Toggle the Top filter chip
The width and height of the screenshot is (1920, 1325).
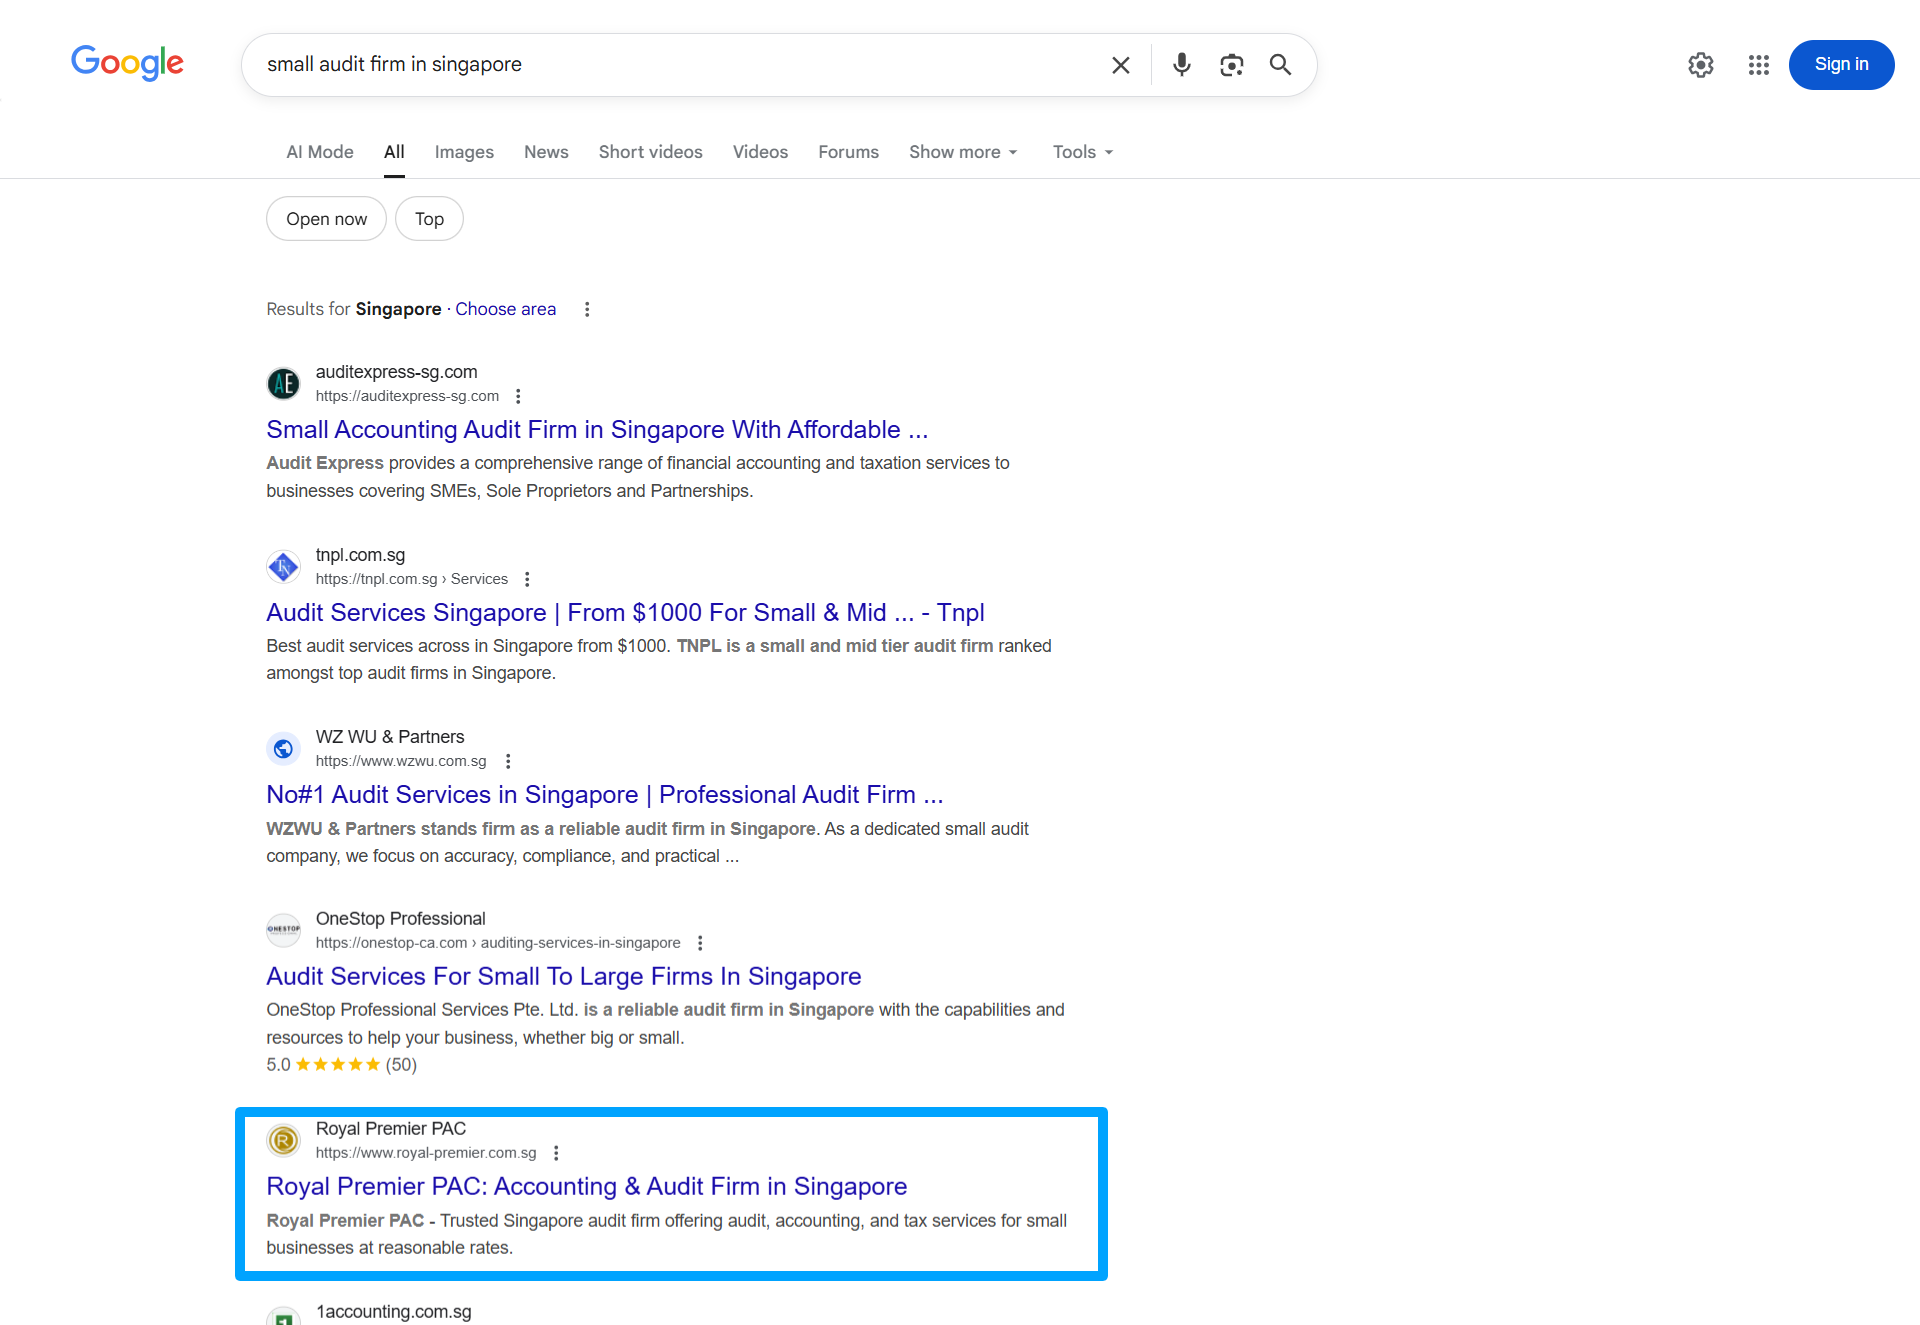tap(429, 219)
